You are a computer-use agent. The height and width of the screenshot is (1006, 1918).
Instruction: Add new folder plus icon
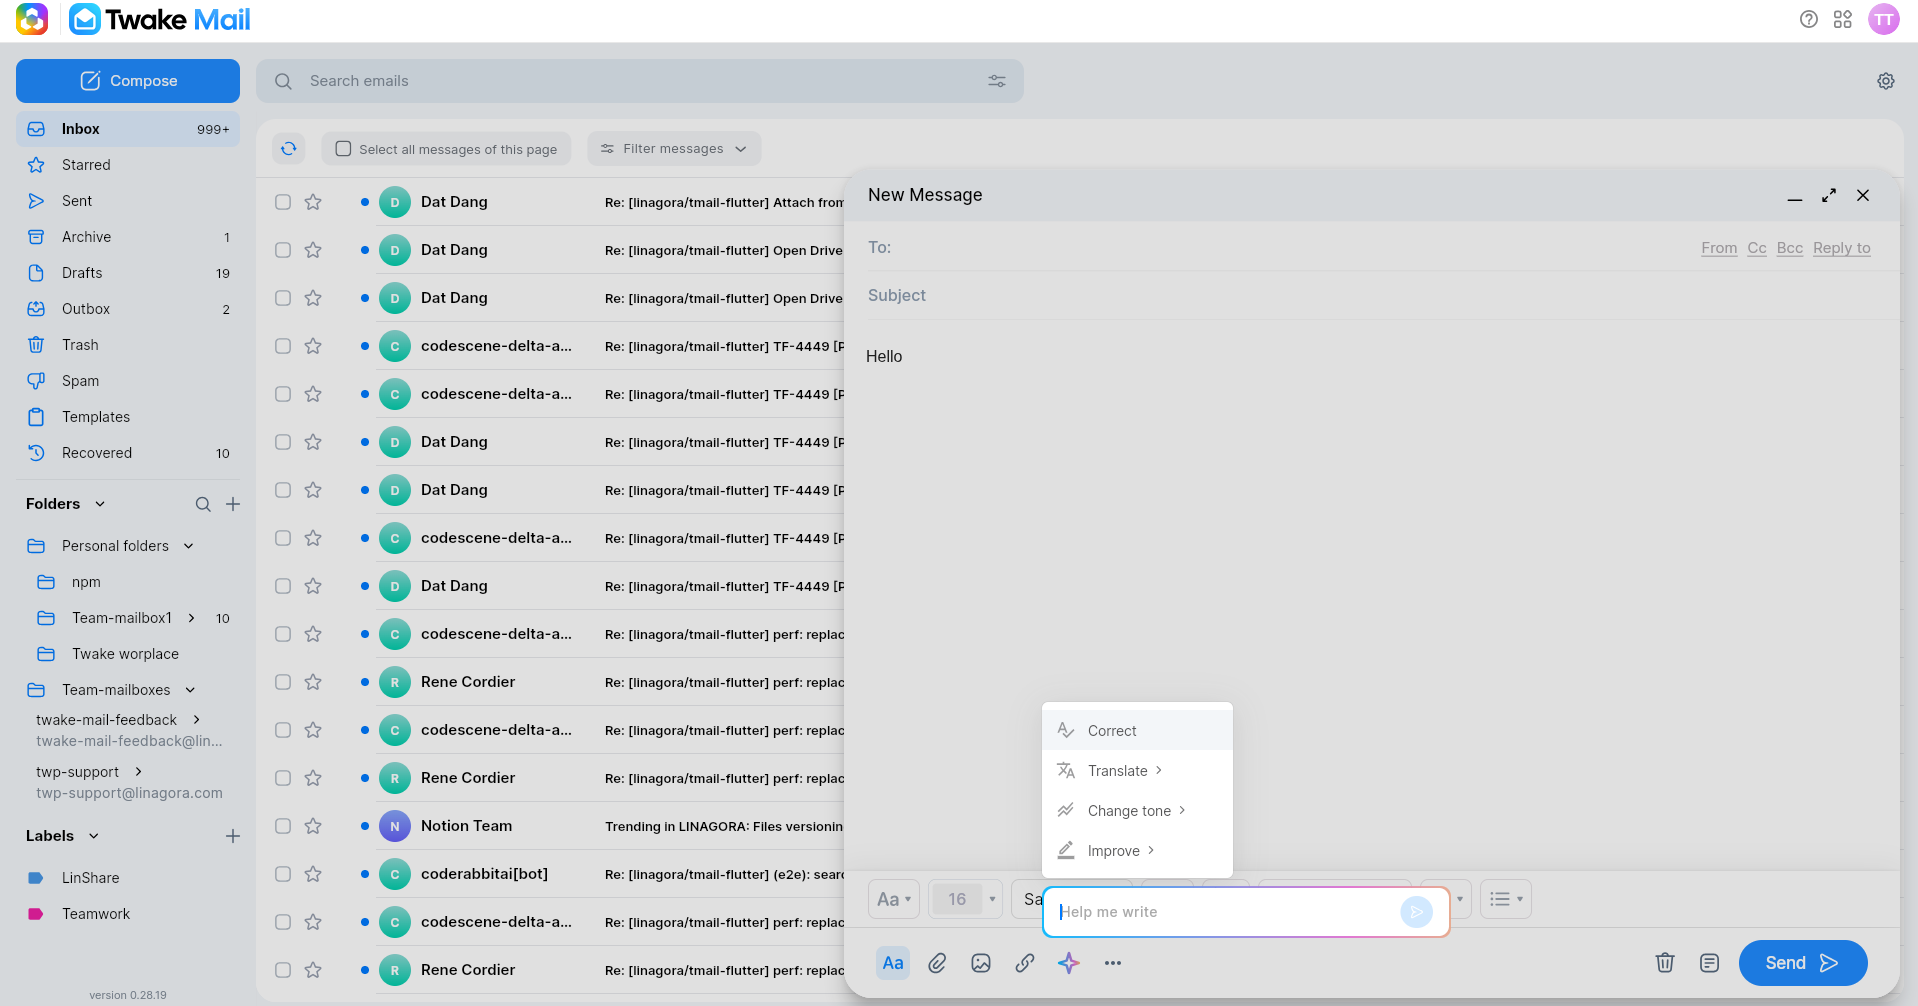(233, 504)
